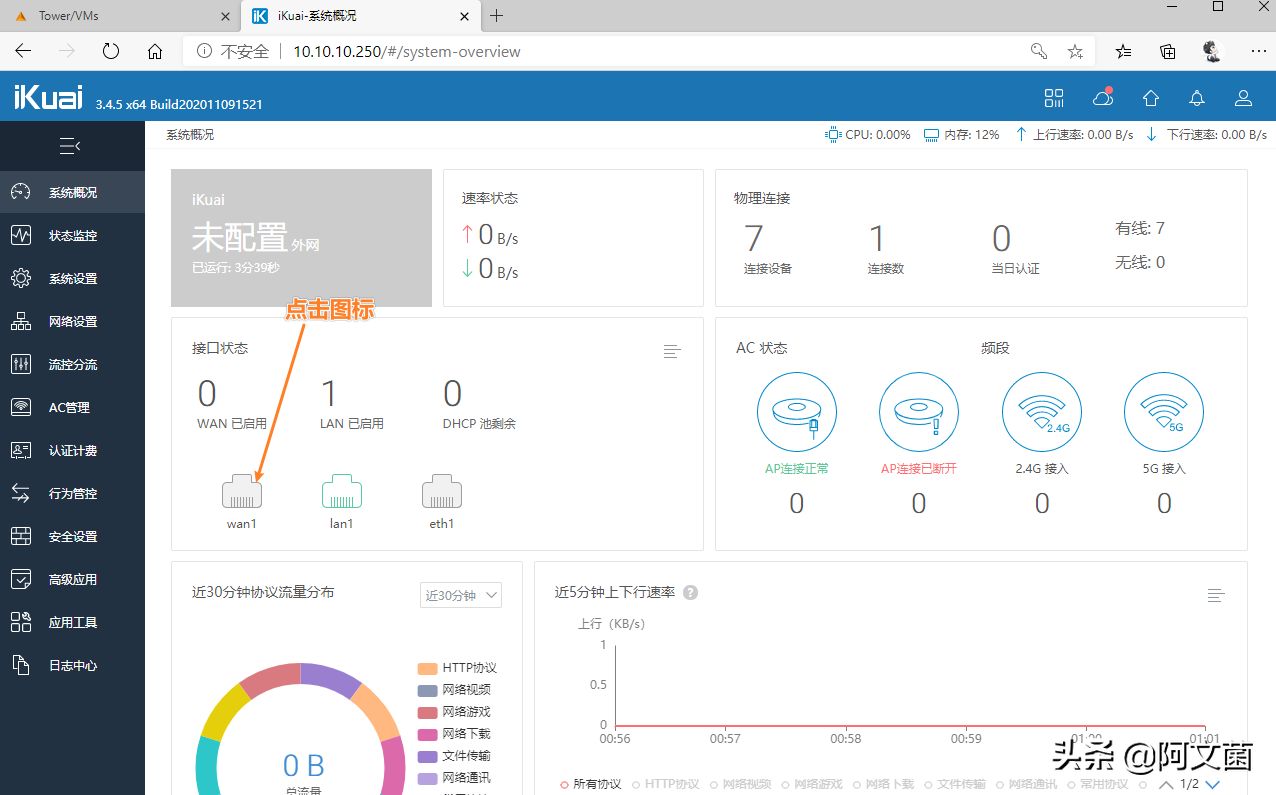The width and height of the screenshot is (1276, 795).
Task: Click the password key icon in address bar
Action: coord(1039,51)
